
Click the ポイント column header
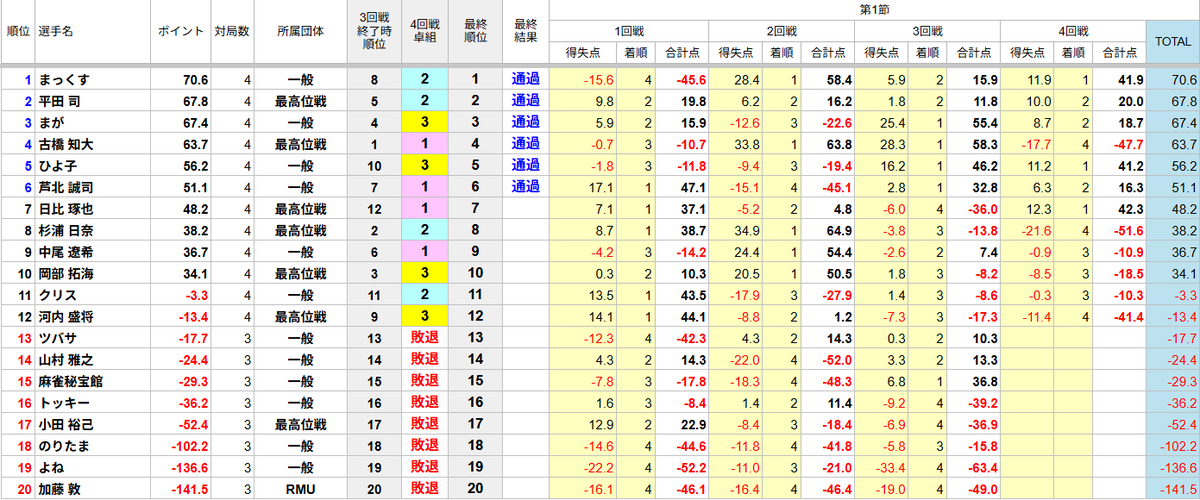pyautogui.click(x=180, y=31)
